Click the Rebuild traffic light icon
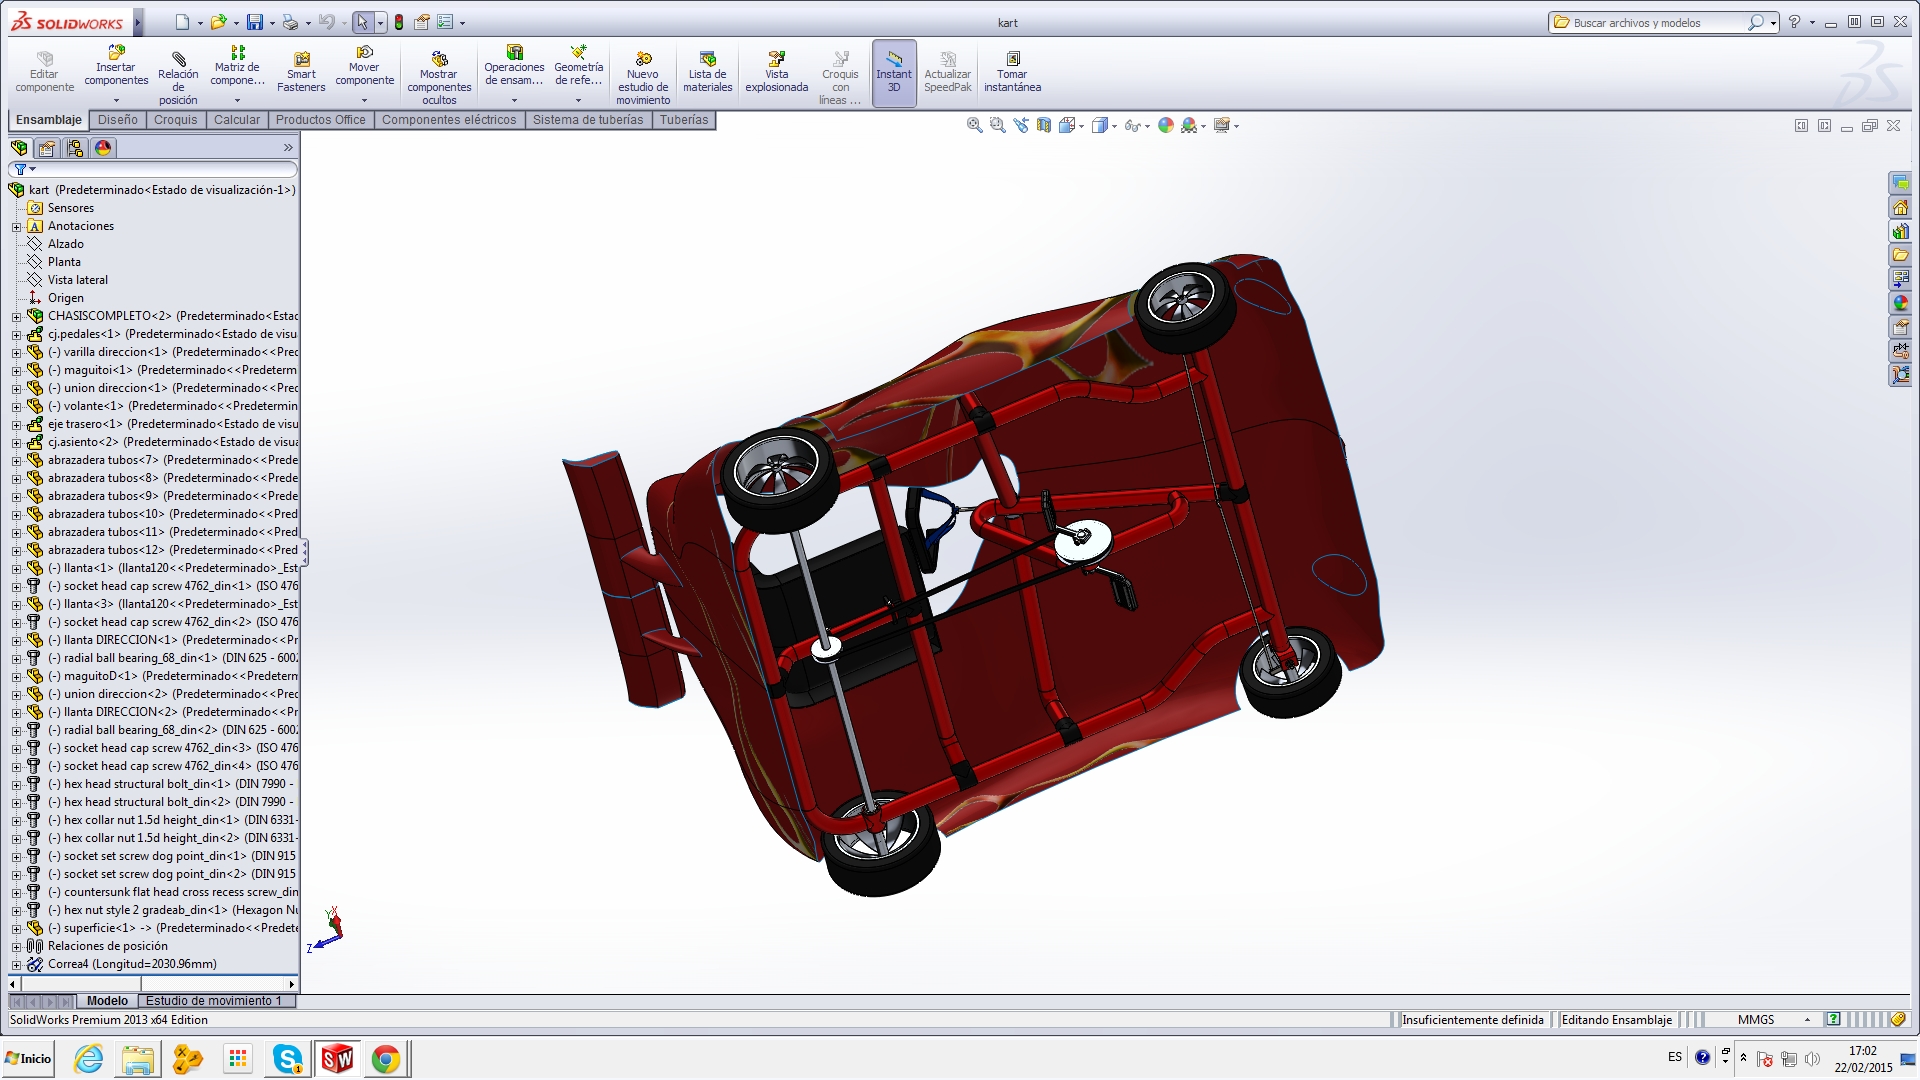This screenshot has height=1080, width=1920. click(399, 22)
